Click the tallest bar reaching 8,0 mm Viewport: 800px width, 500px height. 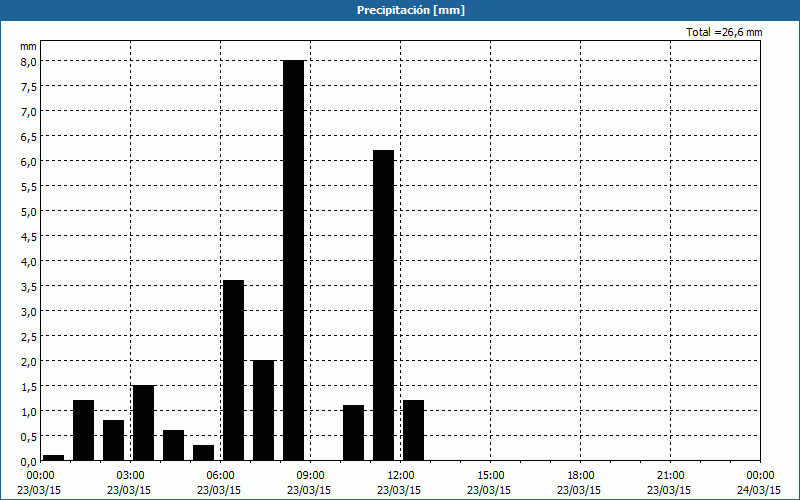pos(294,260)
